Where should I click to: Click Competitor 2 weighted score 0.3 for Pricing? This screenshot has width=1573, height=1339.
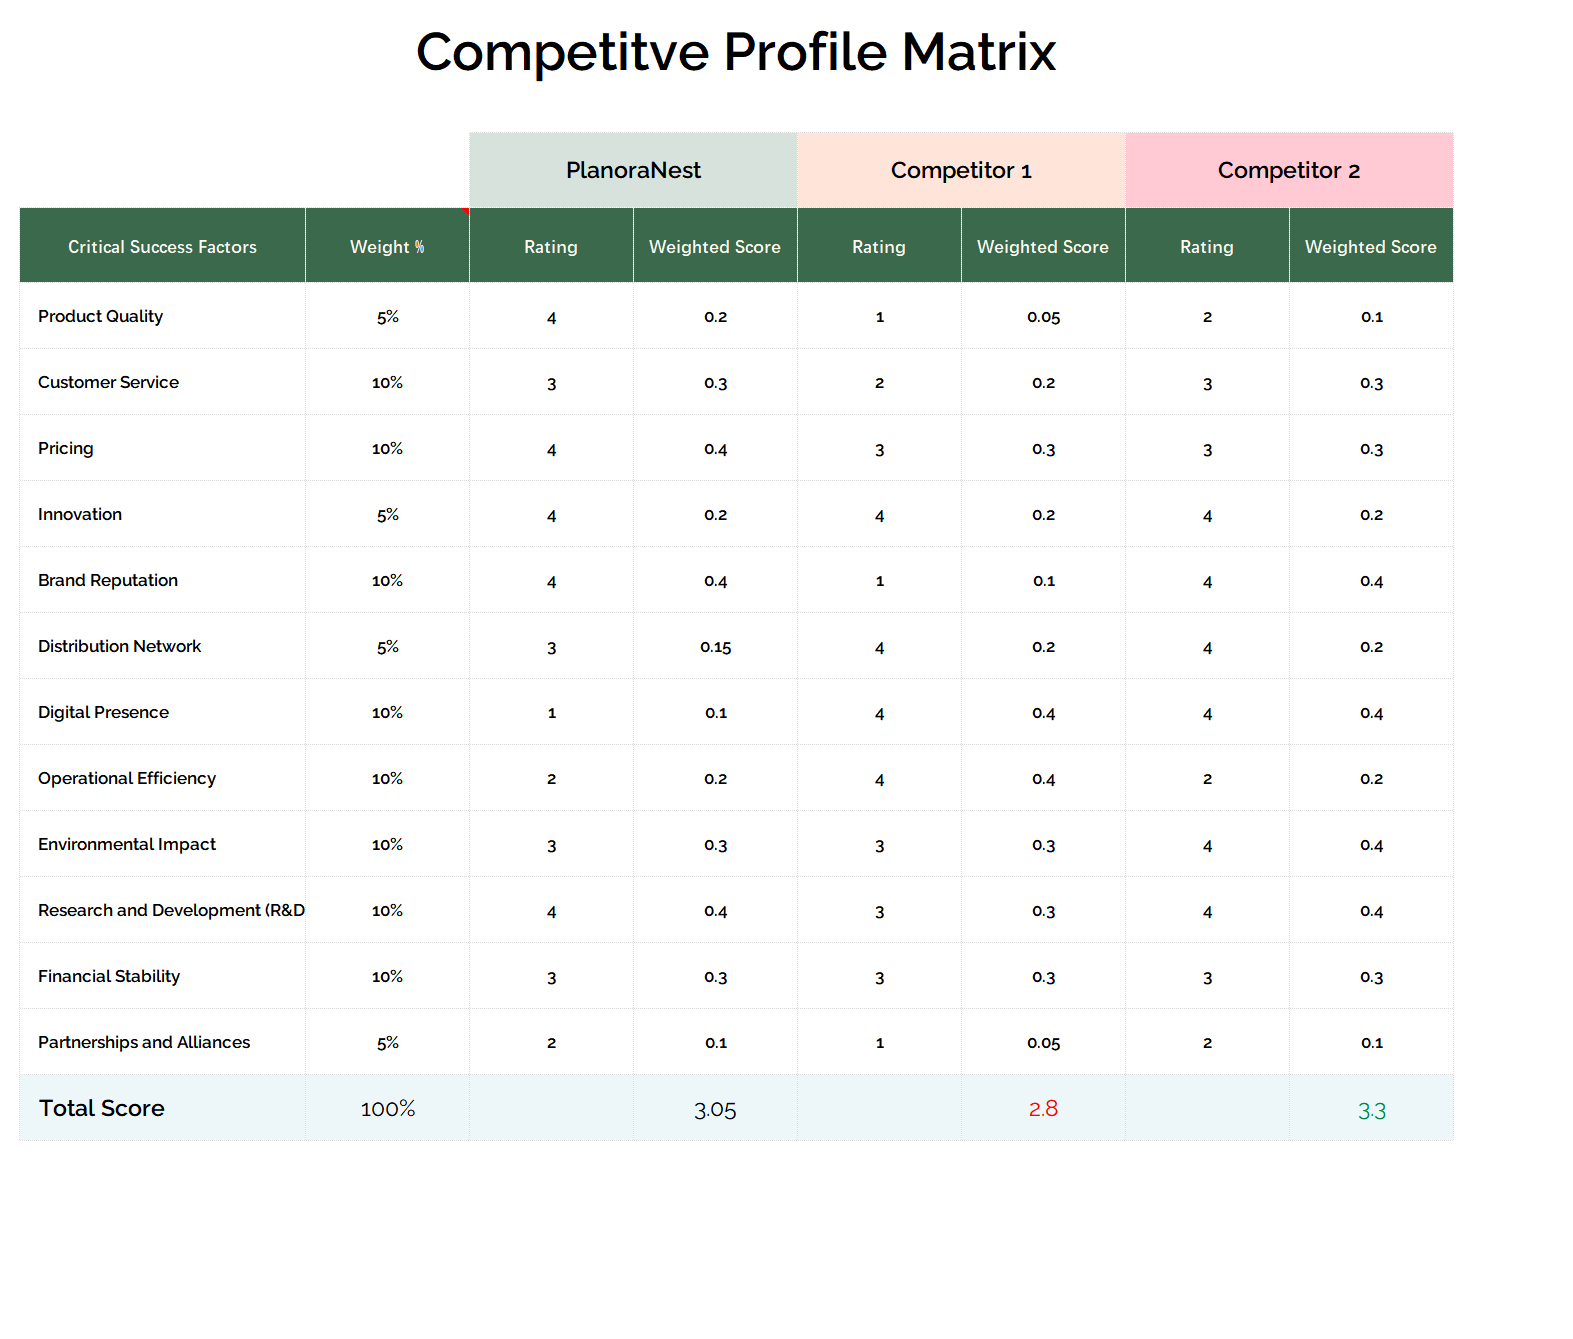tap(1372, 449)
